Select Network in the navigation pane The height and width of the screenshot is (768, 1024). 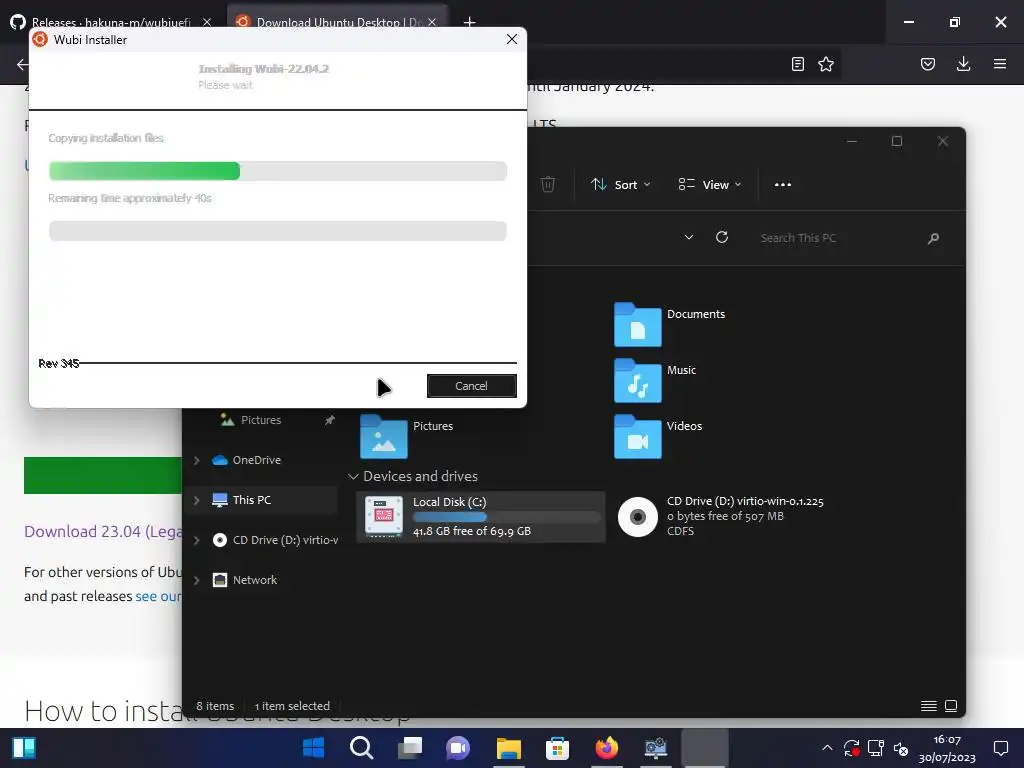point(255,580)
